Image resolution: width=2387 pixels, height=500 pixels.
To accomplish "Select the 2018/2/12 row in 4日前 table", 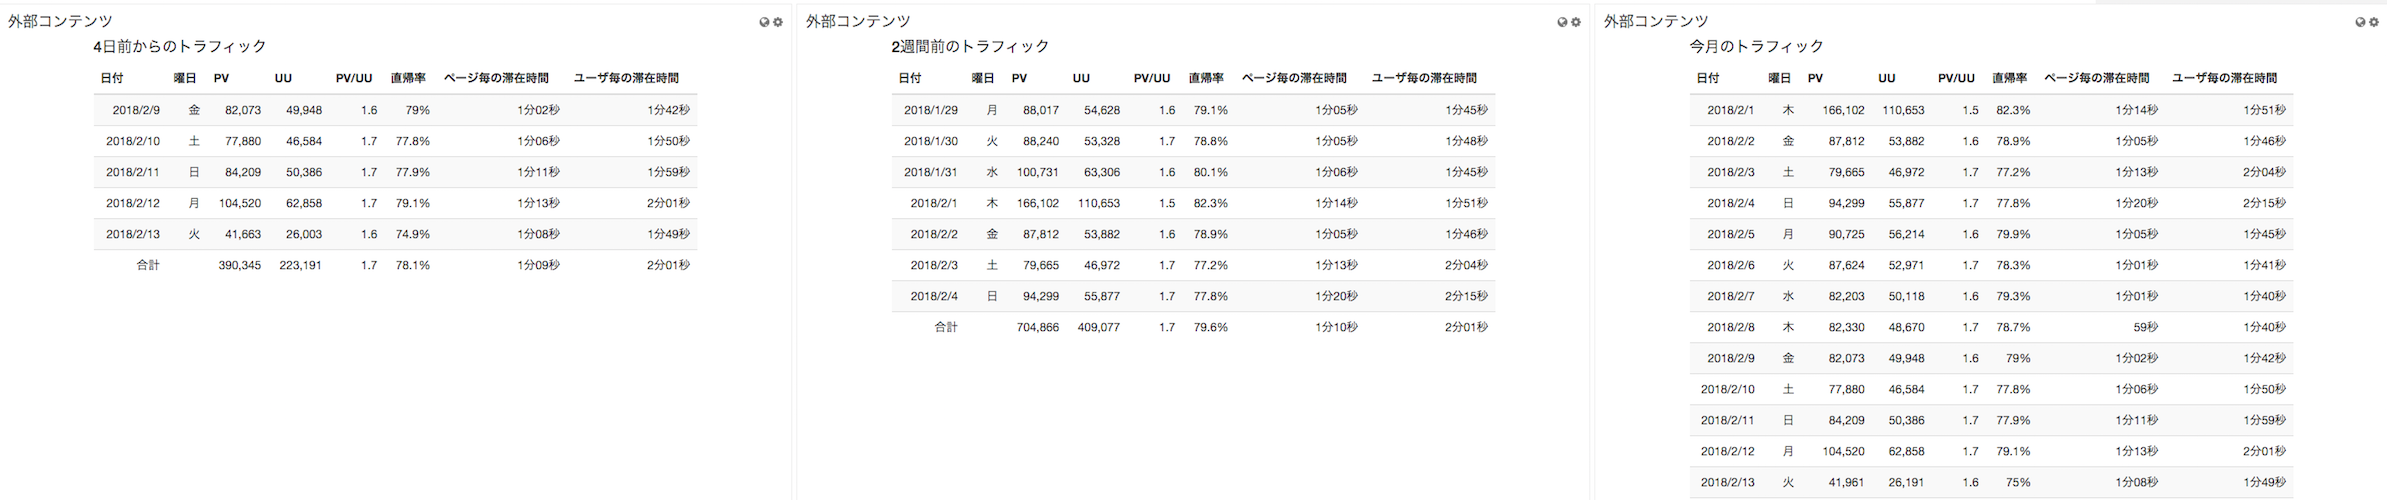I will pyautogui.click(x=396, y=203).
